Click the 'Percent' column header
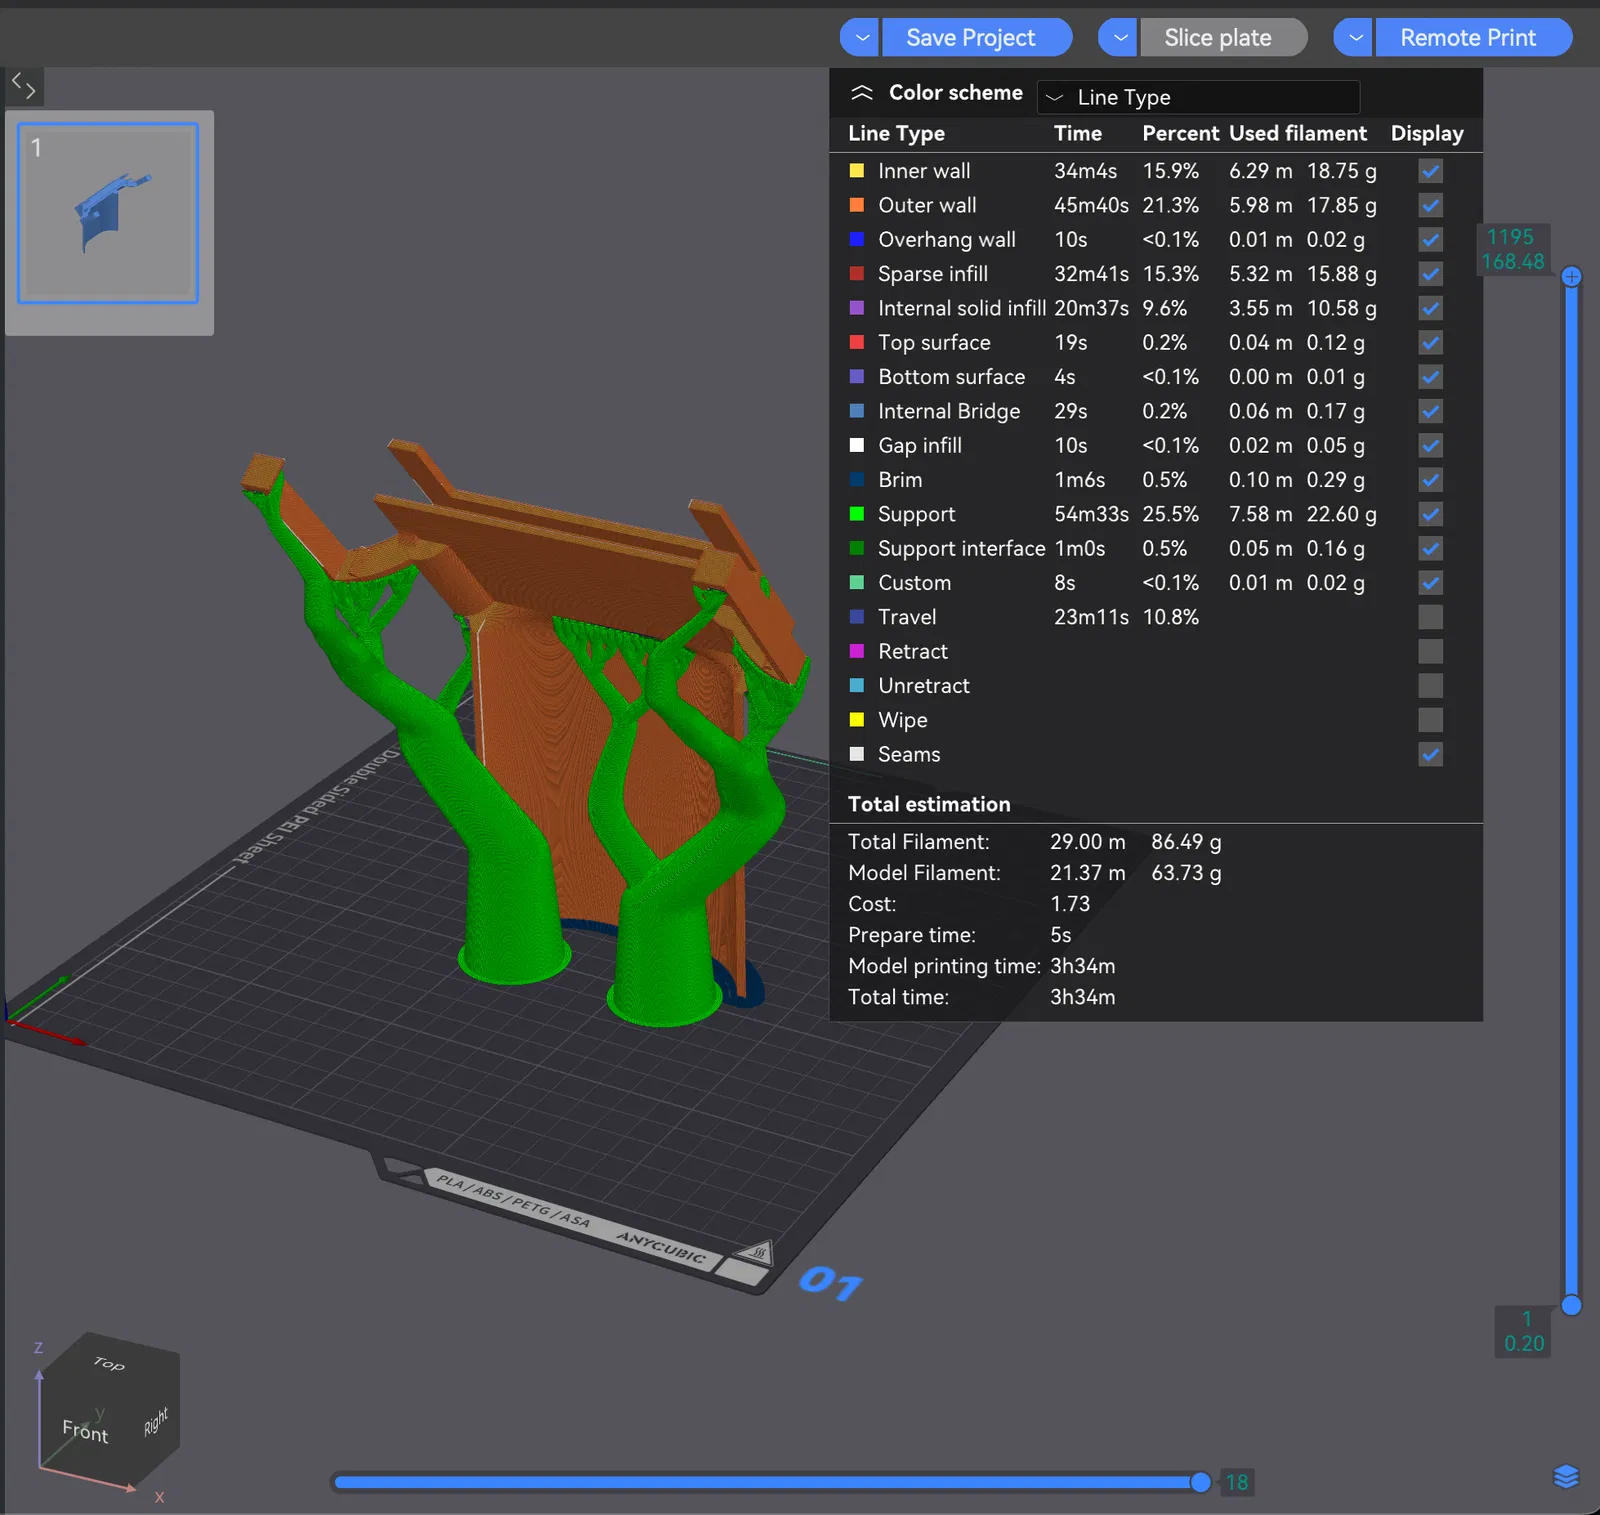Viewport: 1600px width, 1515px height. [x=1180, y=133]
